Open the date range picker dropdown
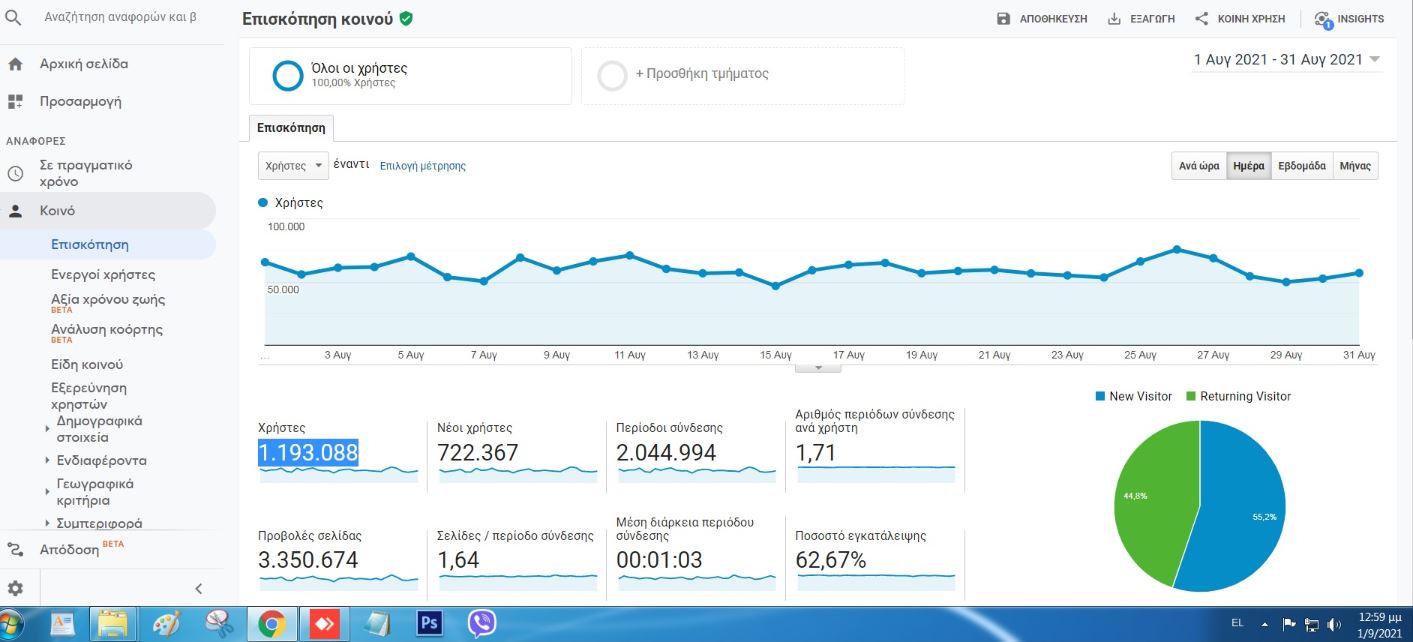The image size is (1413, 642). [1286, 60]
